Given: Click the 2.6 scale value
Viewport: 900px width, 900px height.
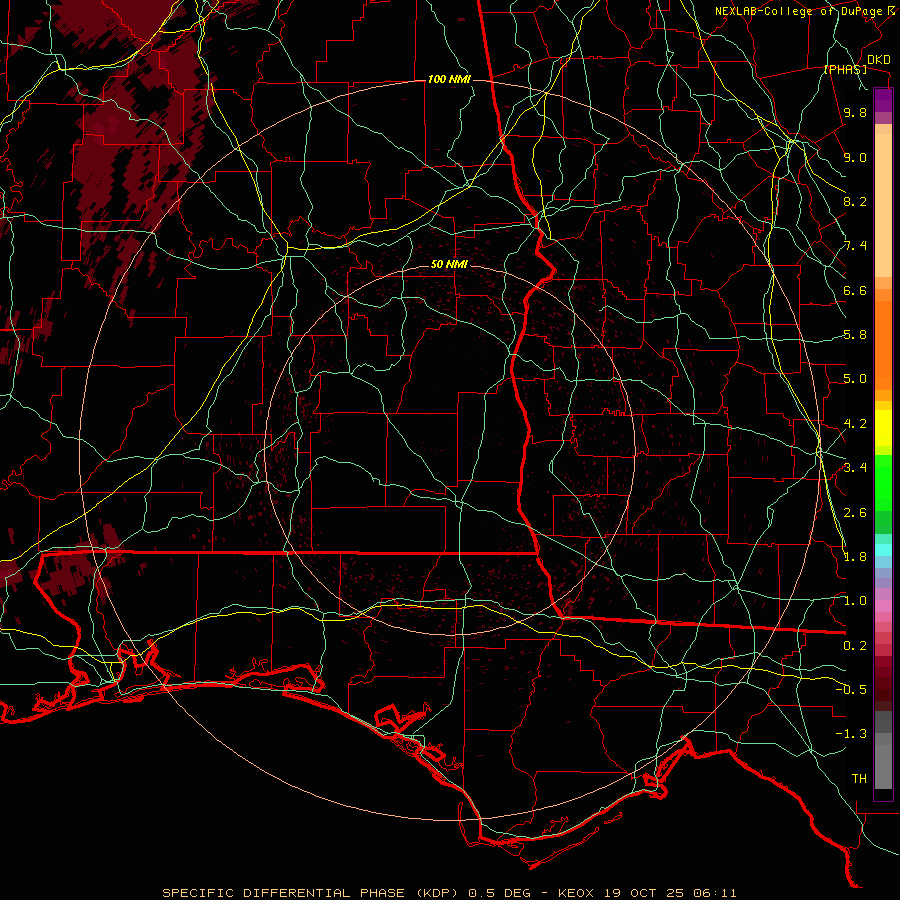Looking at the screenshot, I should [x=855, y=513].
